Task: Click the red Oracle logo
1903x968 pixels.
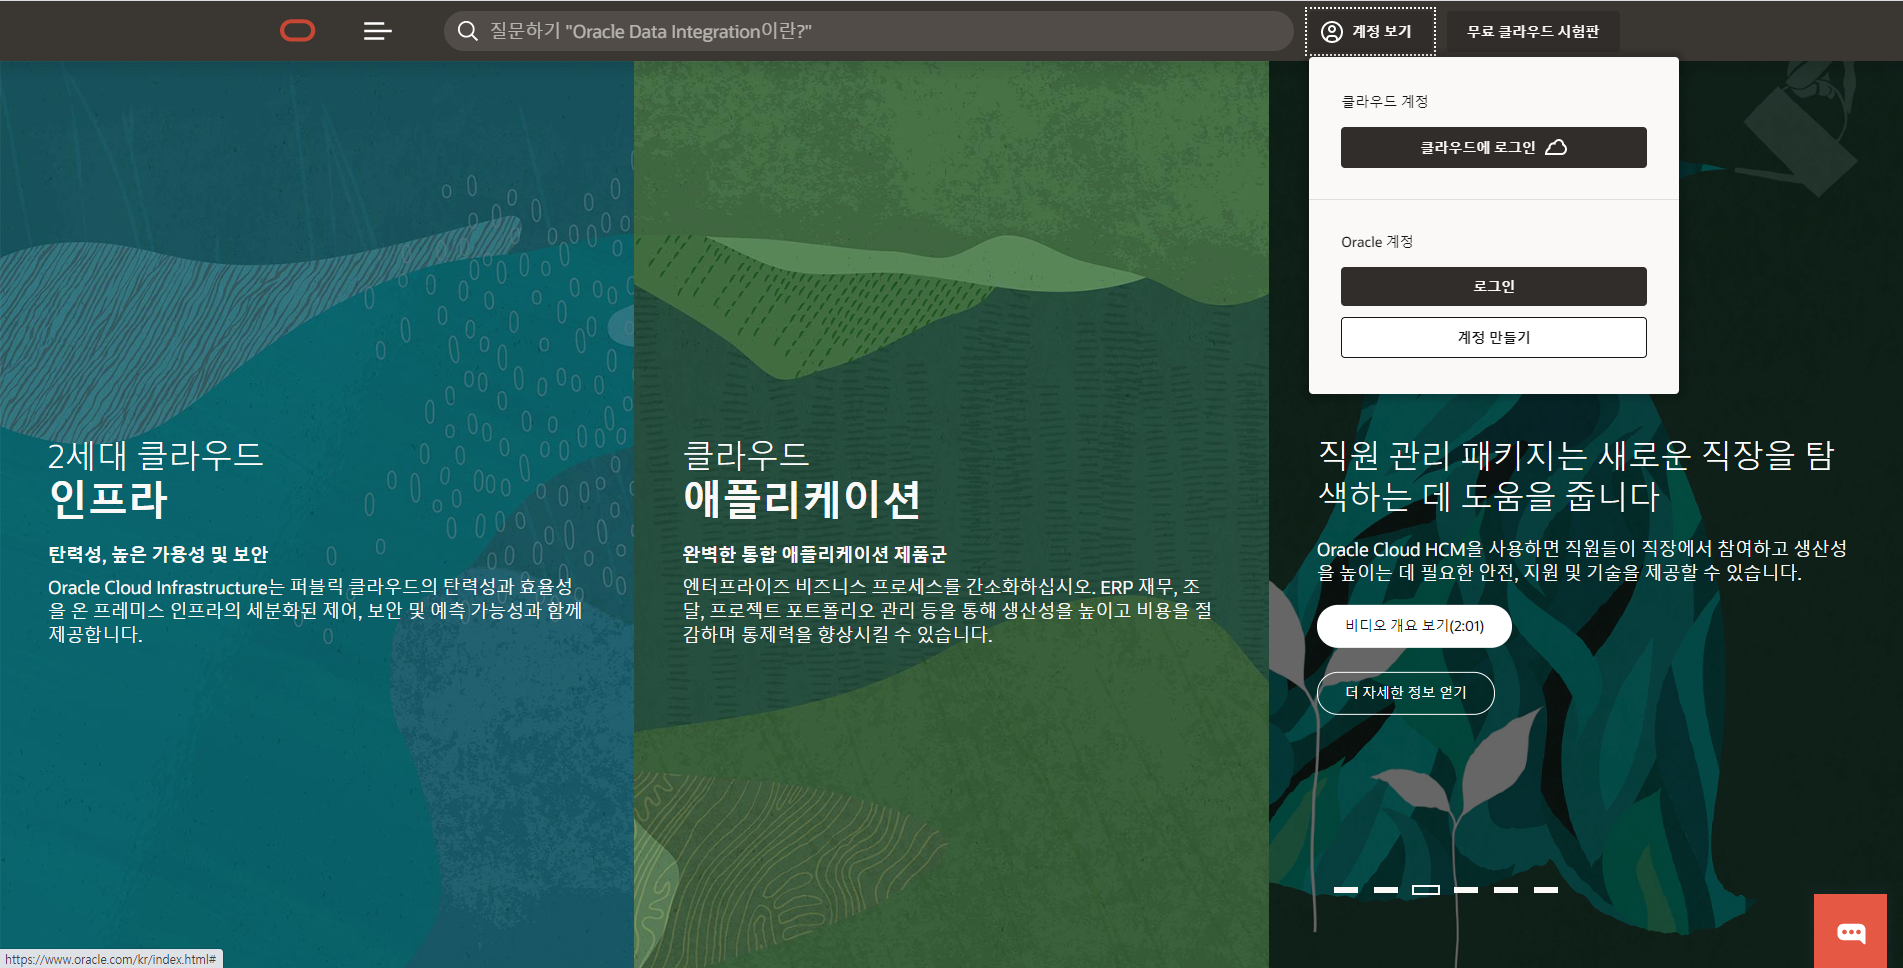Action: click(x=297, y=31)
